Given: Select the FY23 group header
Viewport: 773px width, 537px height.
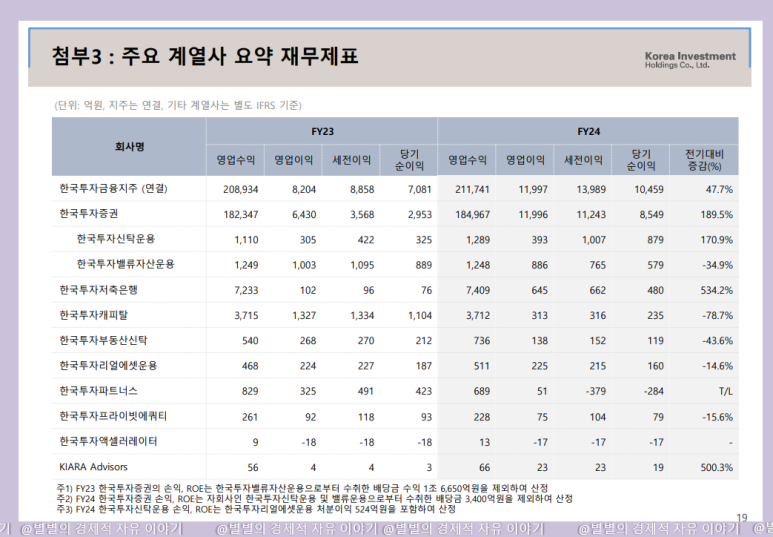Looking at the screenshot, I should pos(322,131).
